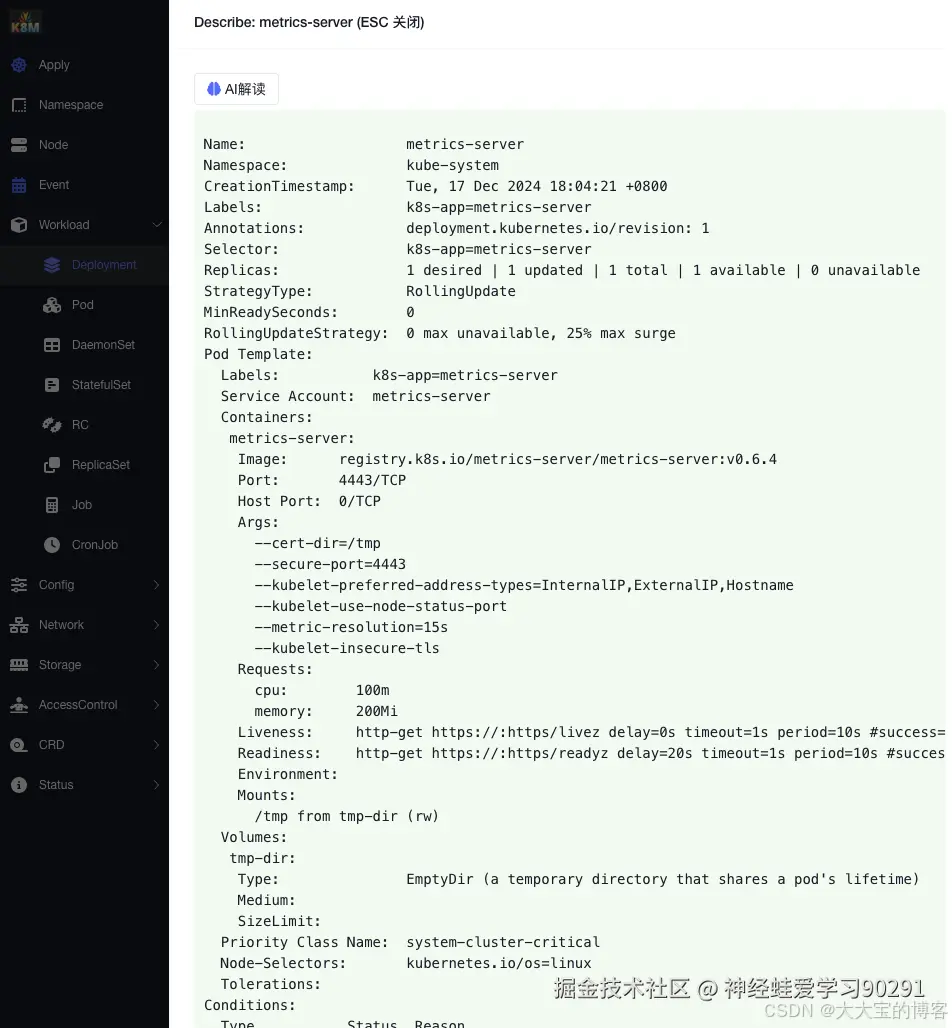The height and width of the screenshot is (1028, 952).
Task: Select CronJob menu entry
Action: coord(95,545)
